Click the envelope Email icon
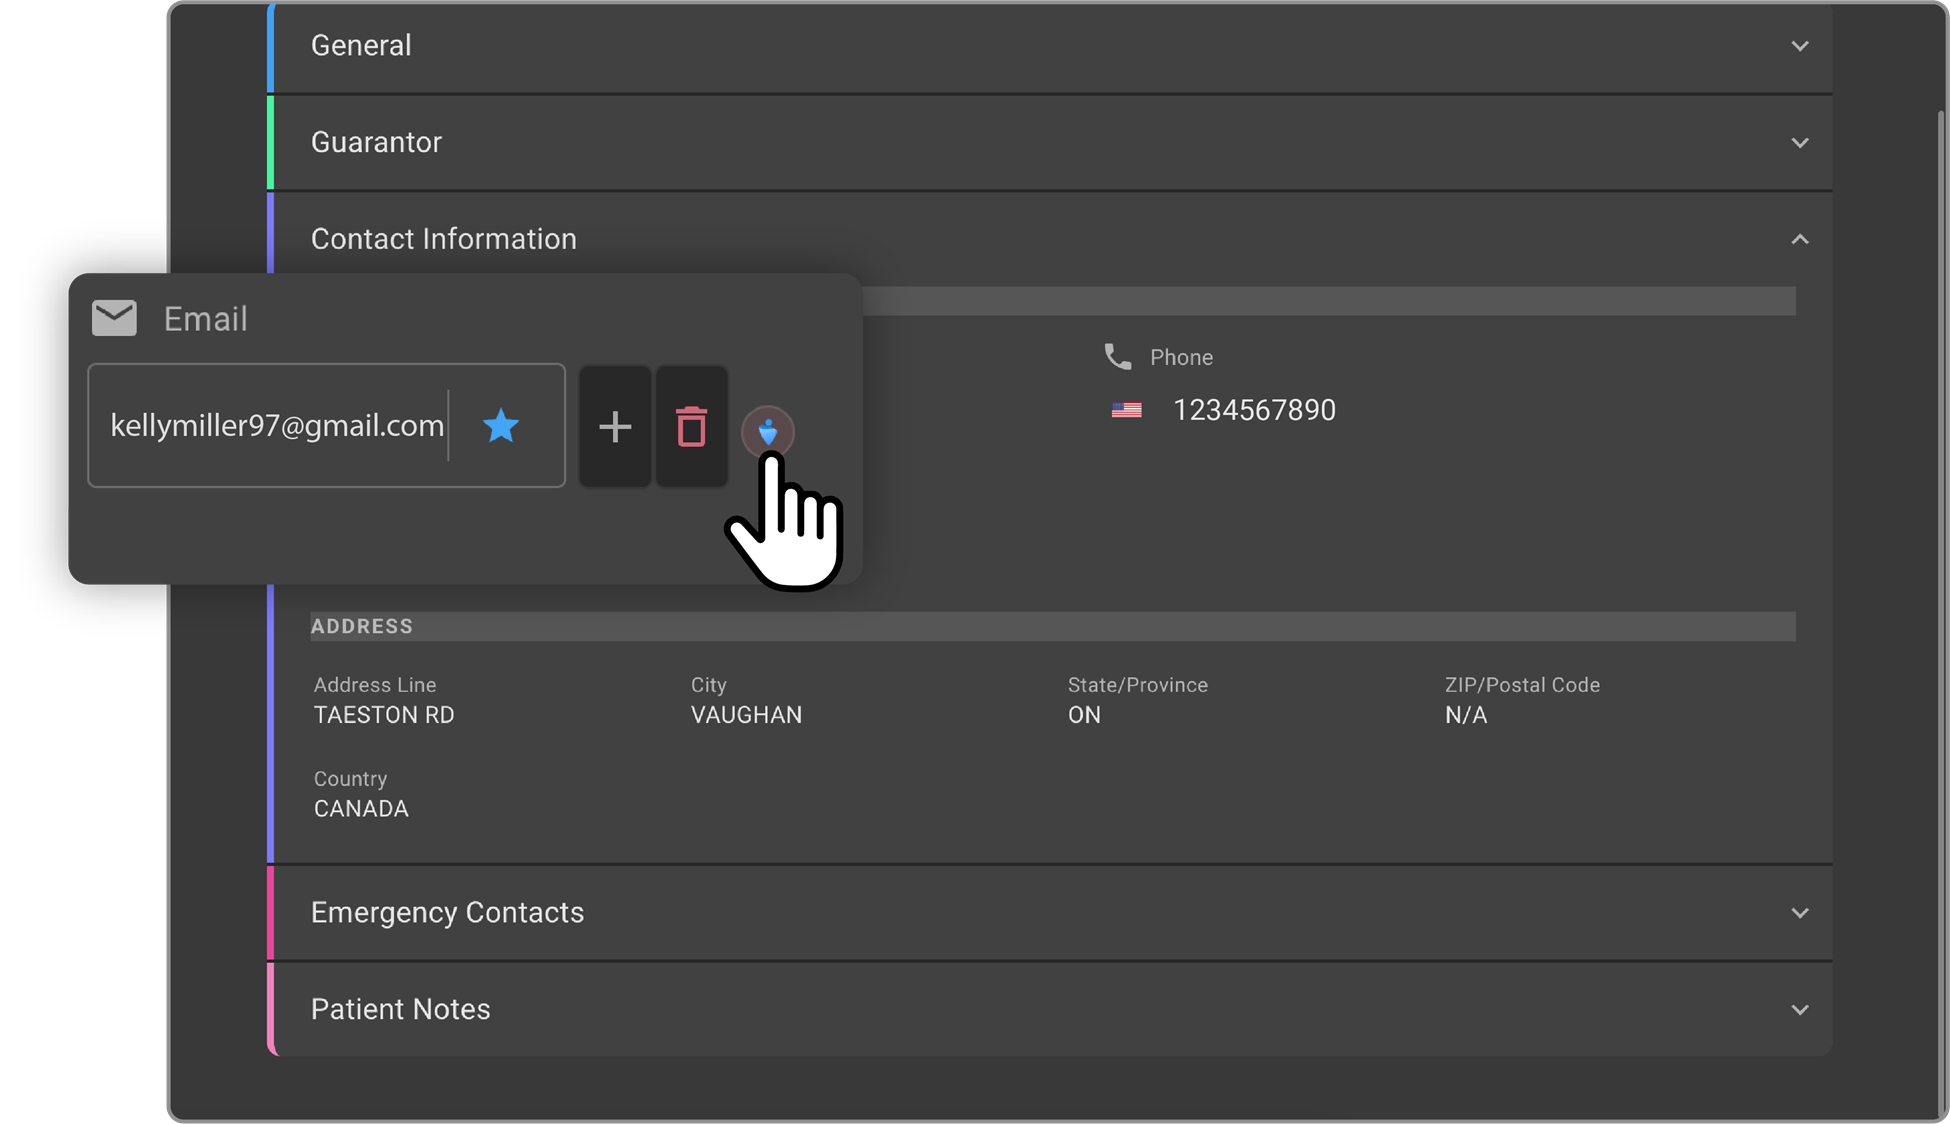 pyautogui.click(x=114, y=318)
